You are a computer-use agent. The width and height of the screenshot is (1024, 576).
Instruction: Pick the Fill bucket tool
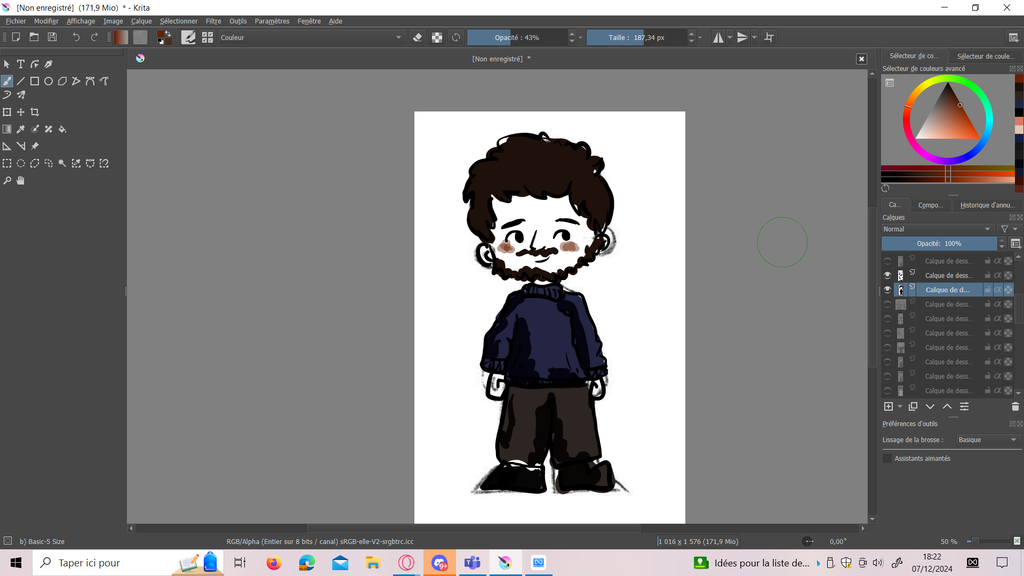coord(62,129)
